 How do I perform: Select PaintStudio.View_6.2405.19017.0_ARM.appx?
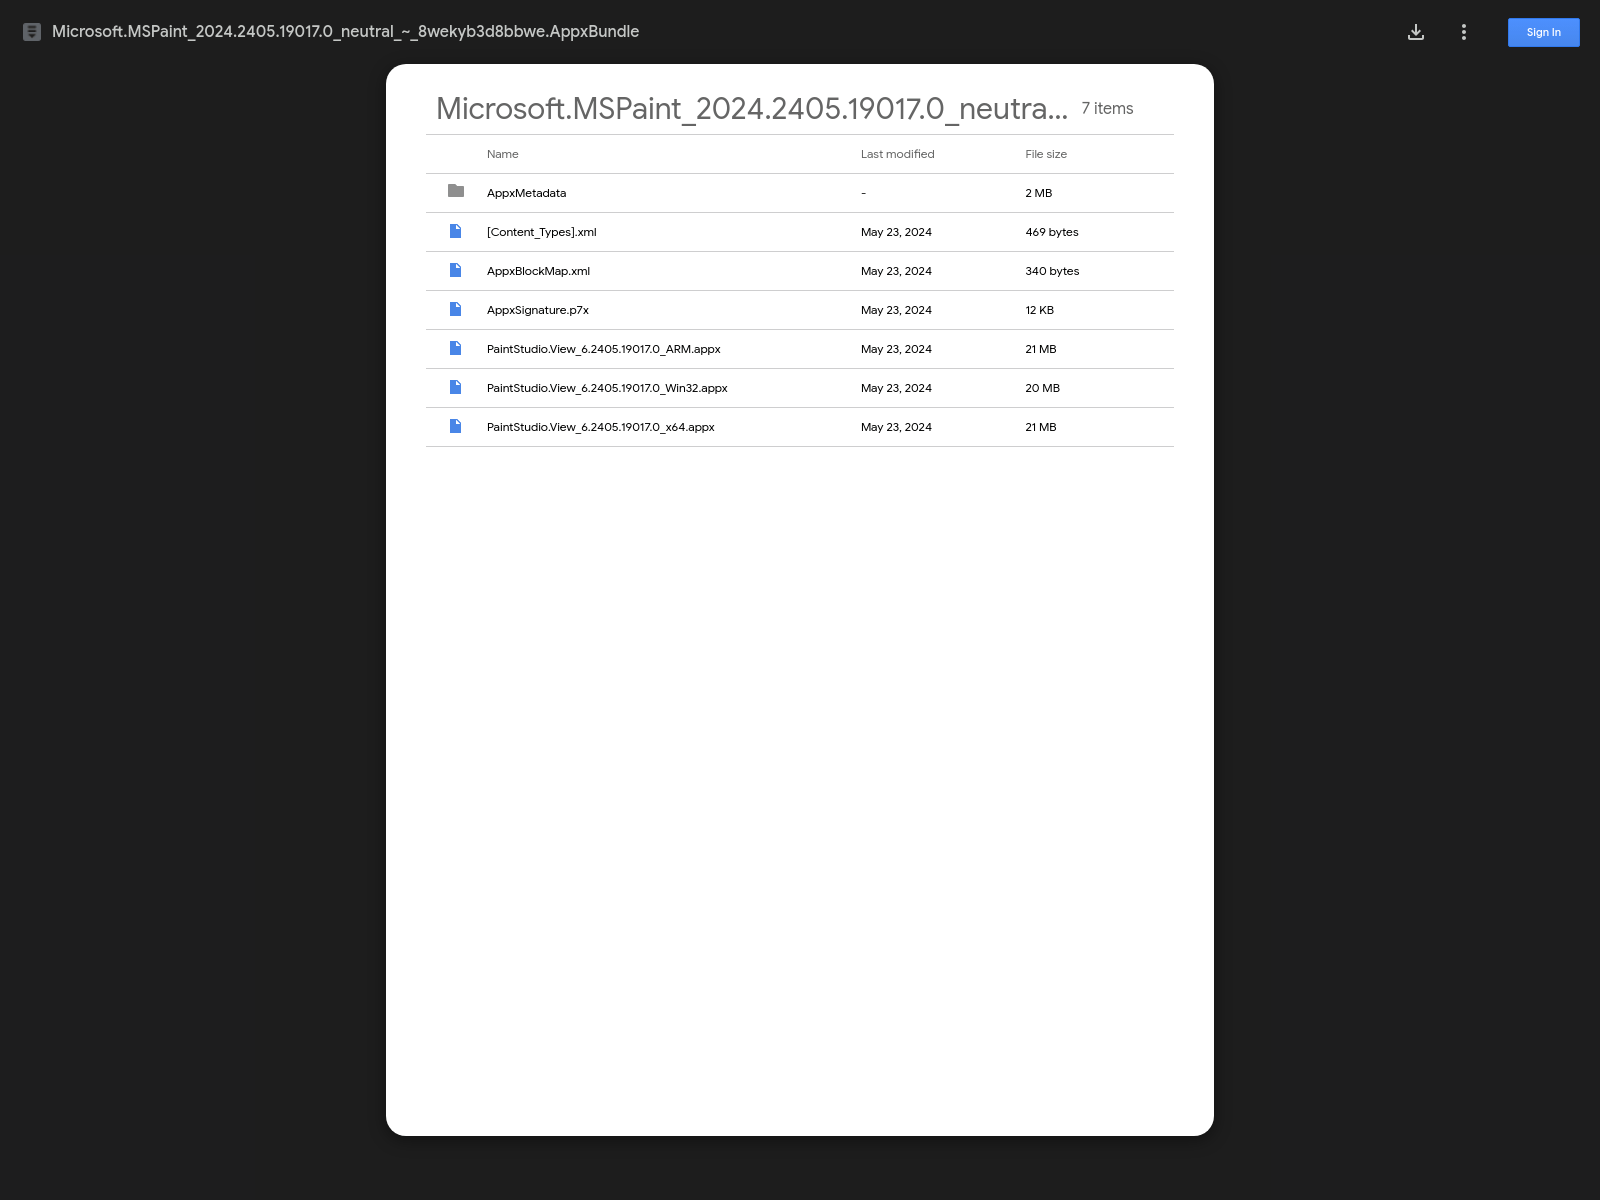pyautogui.click(x=604, y=349)
